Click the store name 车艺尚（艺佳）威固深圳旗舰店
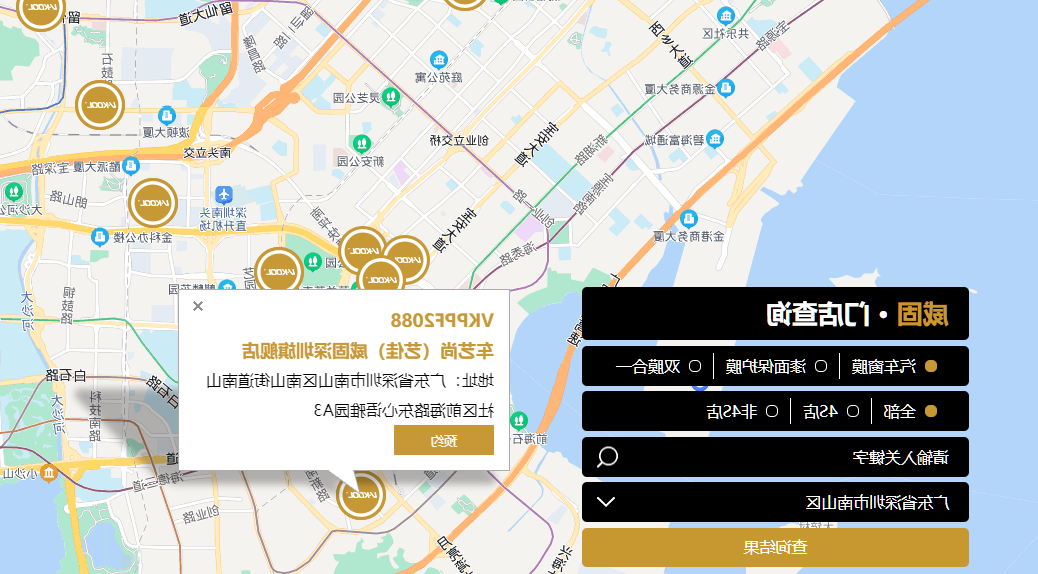This screenshot has width=1038, height=574. tap(367, 350)
